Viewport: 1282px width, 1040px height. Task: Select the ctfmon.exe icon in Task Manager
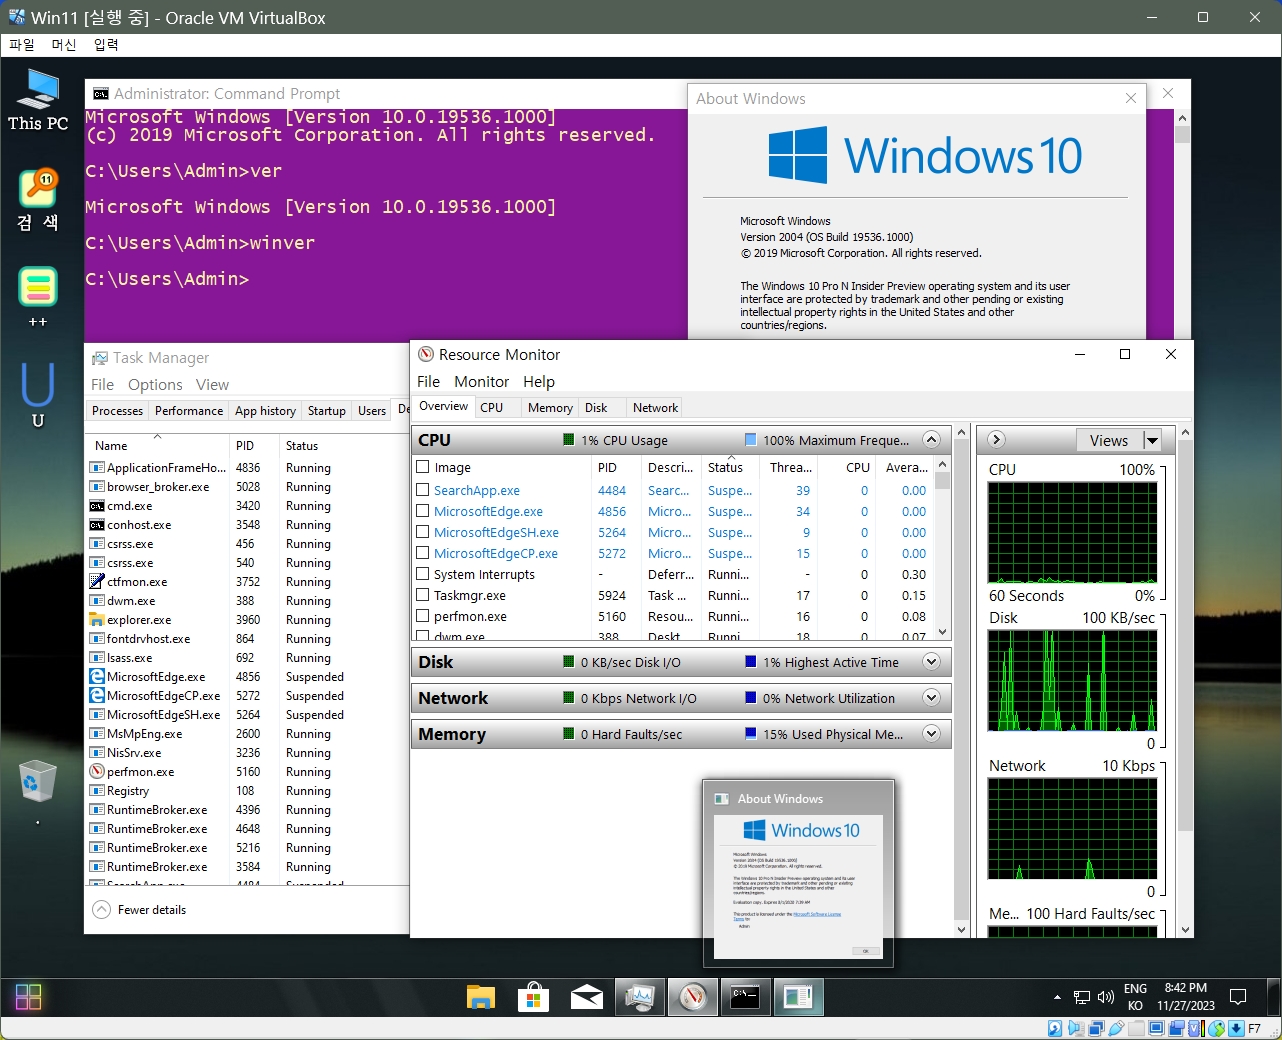pyautogui.click(x=97, y=582)
